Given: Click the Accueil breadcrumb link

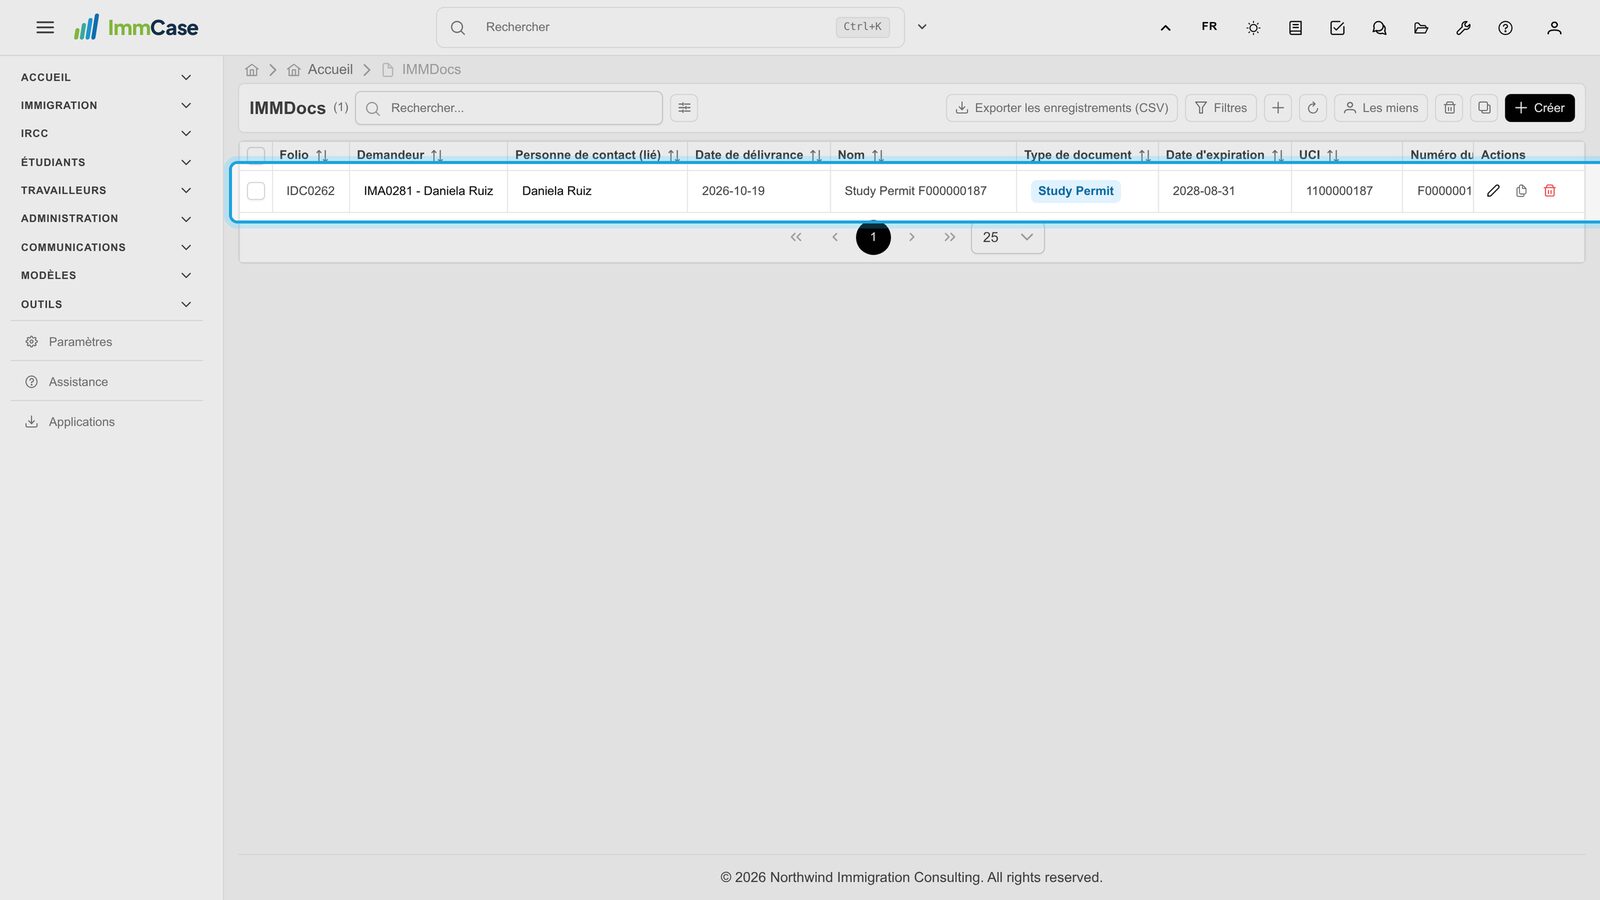Looking at the screenshot, I should click(x=320, y=70).
